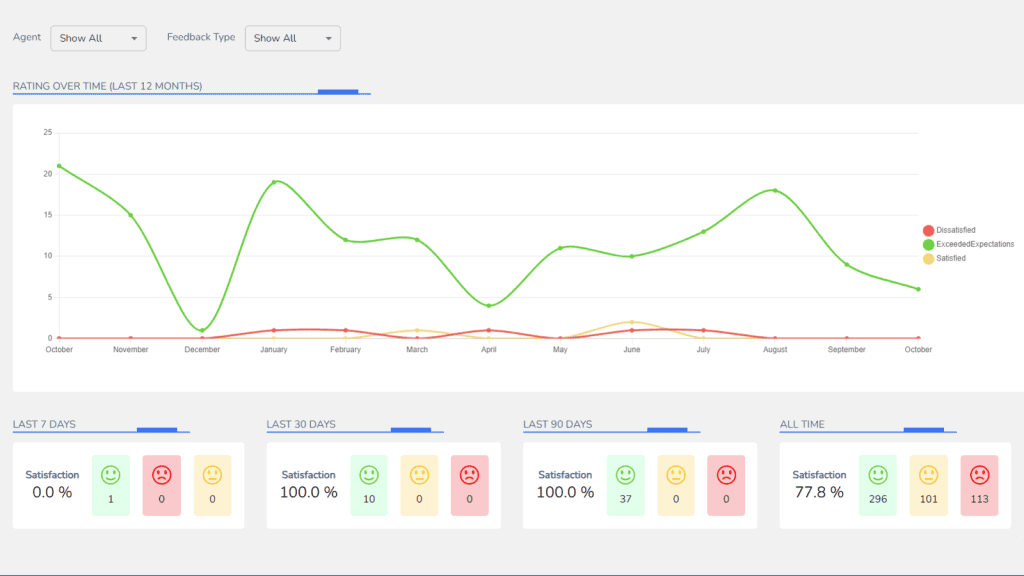This screenshot has height=576, width=1024.
Task: Select green happy face in Last 90 Days
Action: (x=626, y=474)
